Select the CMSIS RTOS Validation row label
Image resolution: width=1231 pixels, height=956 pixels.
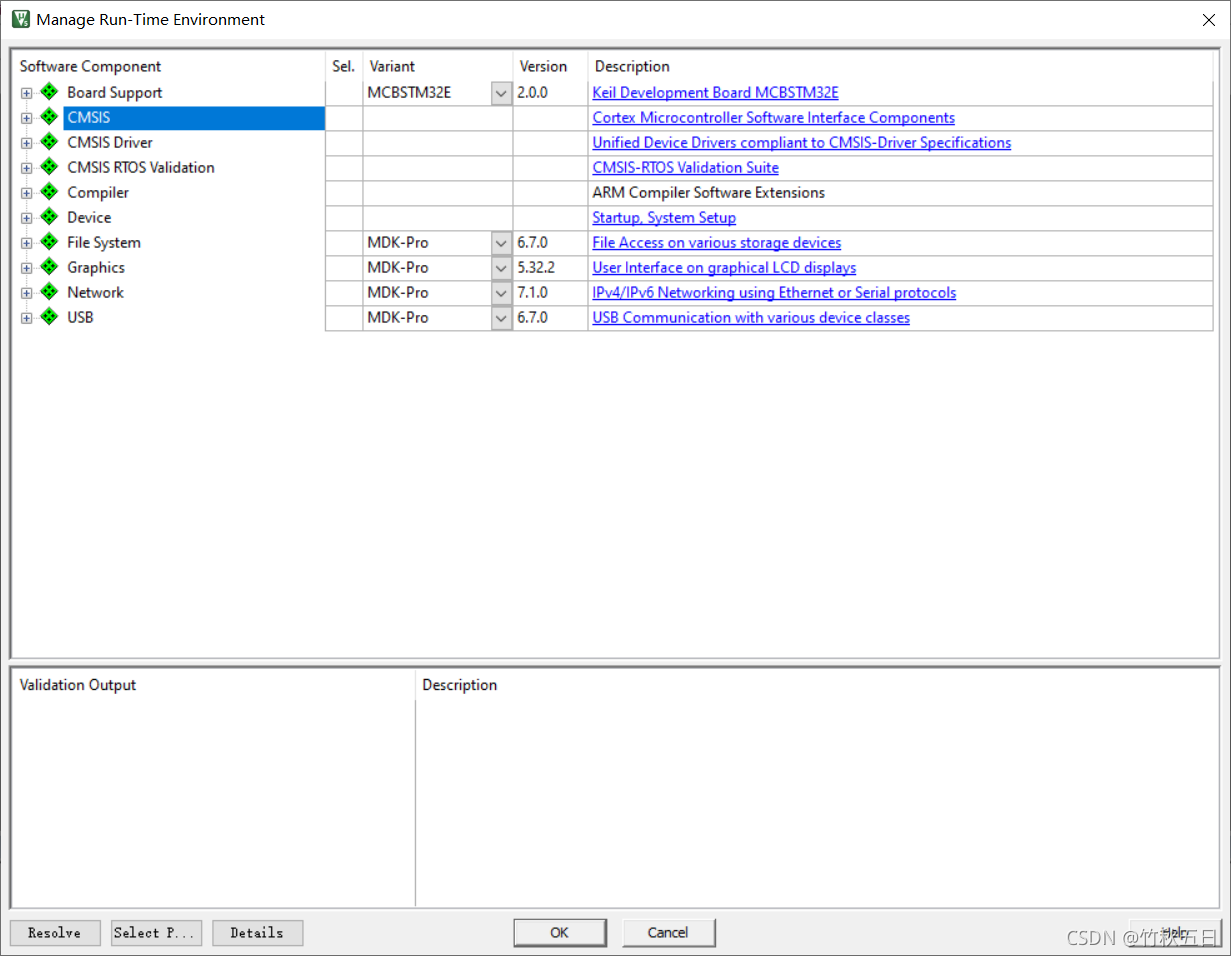[141, 168]
